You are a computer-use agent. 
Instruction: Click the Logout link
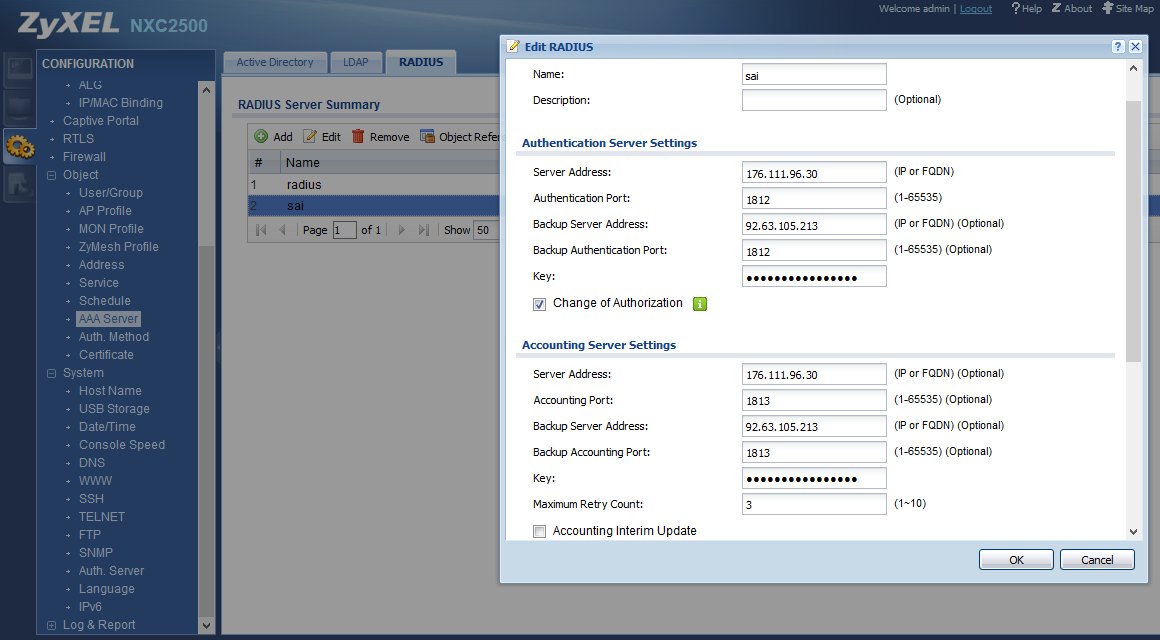tap(976, 9)
